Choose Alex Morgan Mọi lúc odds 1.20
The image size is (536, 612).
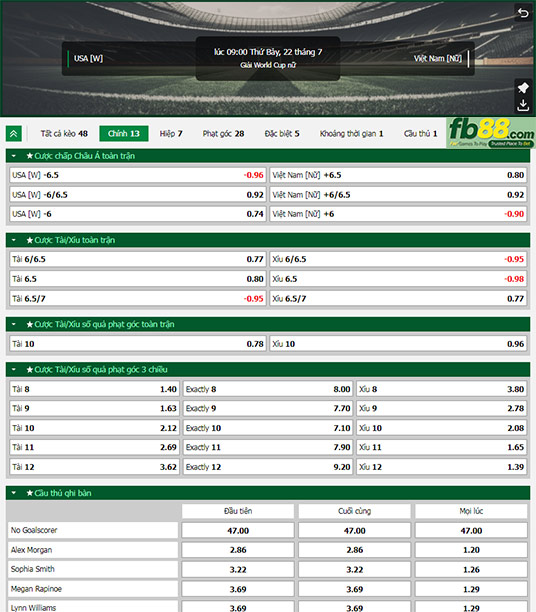471,550
